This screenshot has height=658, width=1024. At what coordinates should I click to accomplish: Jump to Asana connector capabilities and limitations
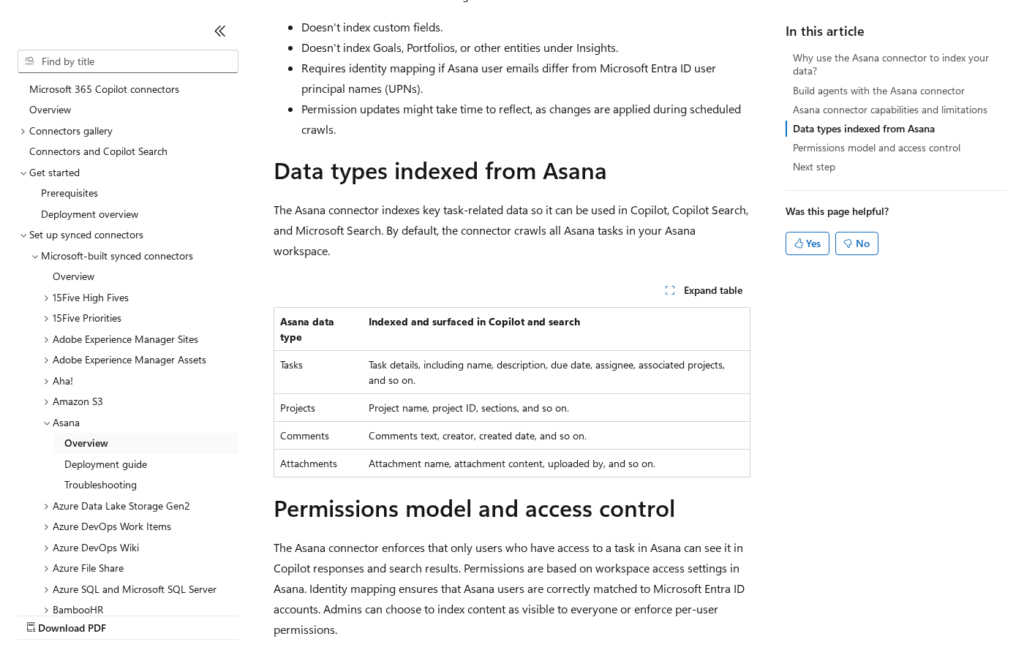(889, 110)
